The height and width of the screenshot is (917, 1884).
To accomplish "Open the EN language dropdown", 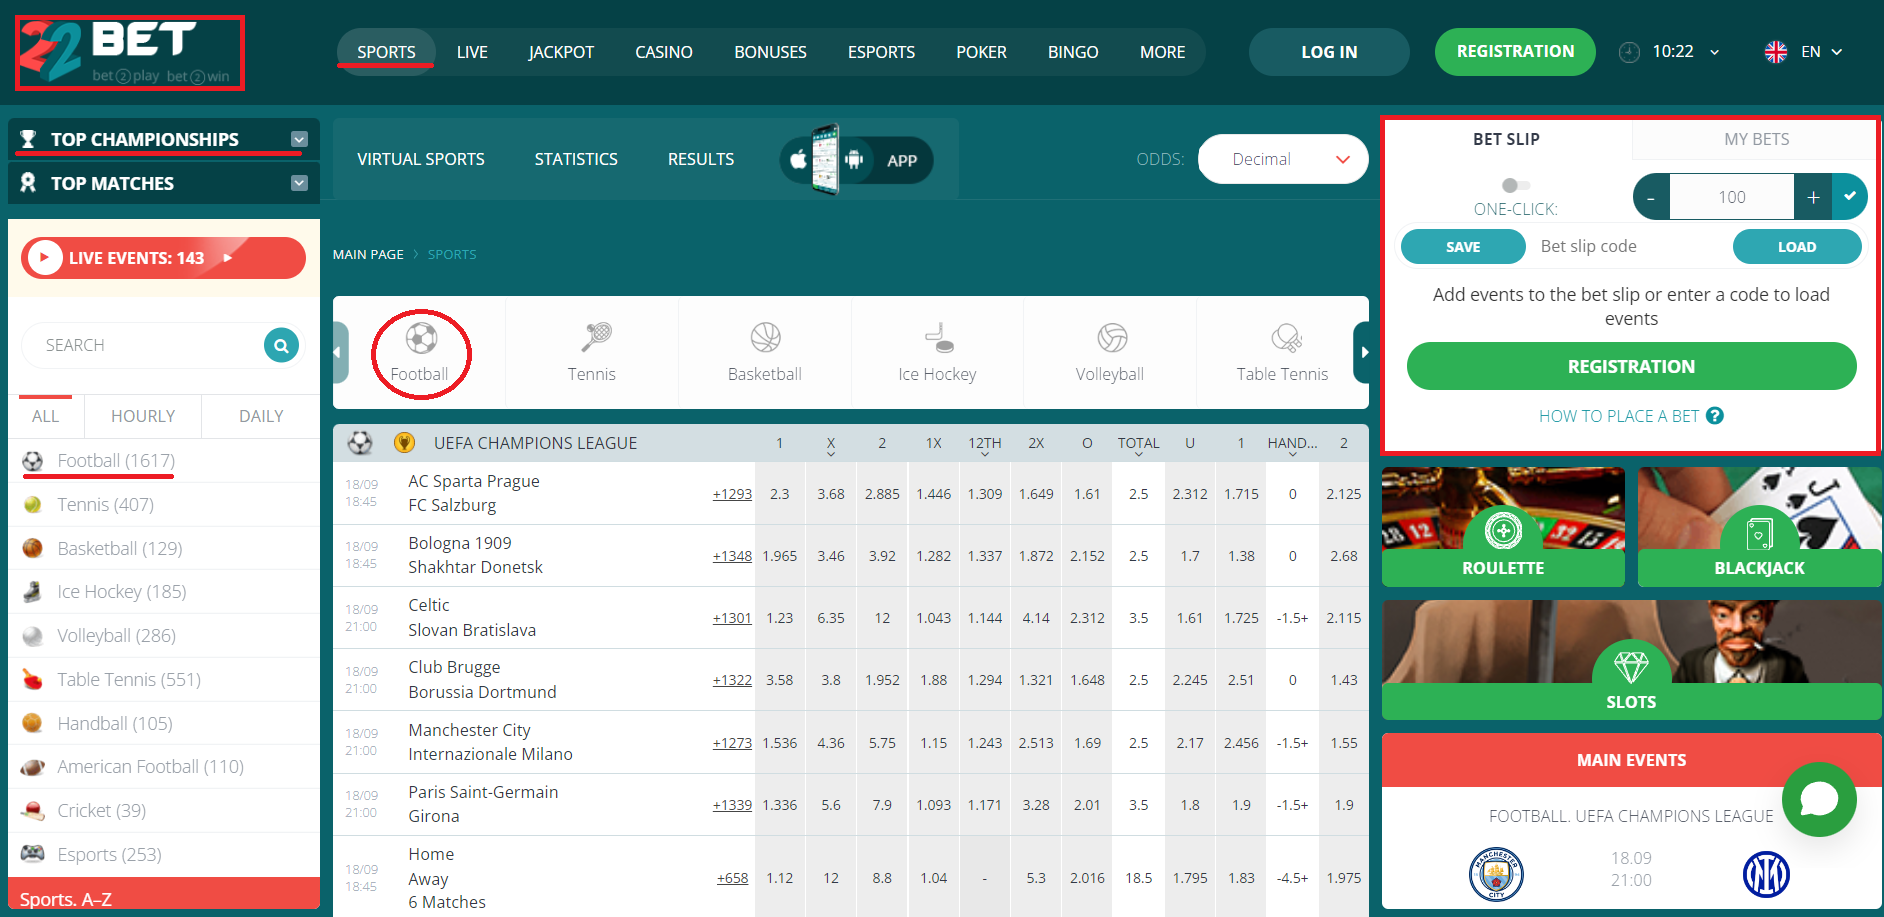I will tap(1836, 52).
